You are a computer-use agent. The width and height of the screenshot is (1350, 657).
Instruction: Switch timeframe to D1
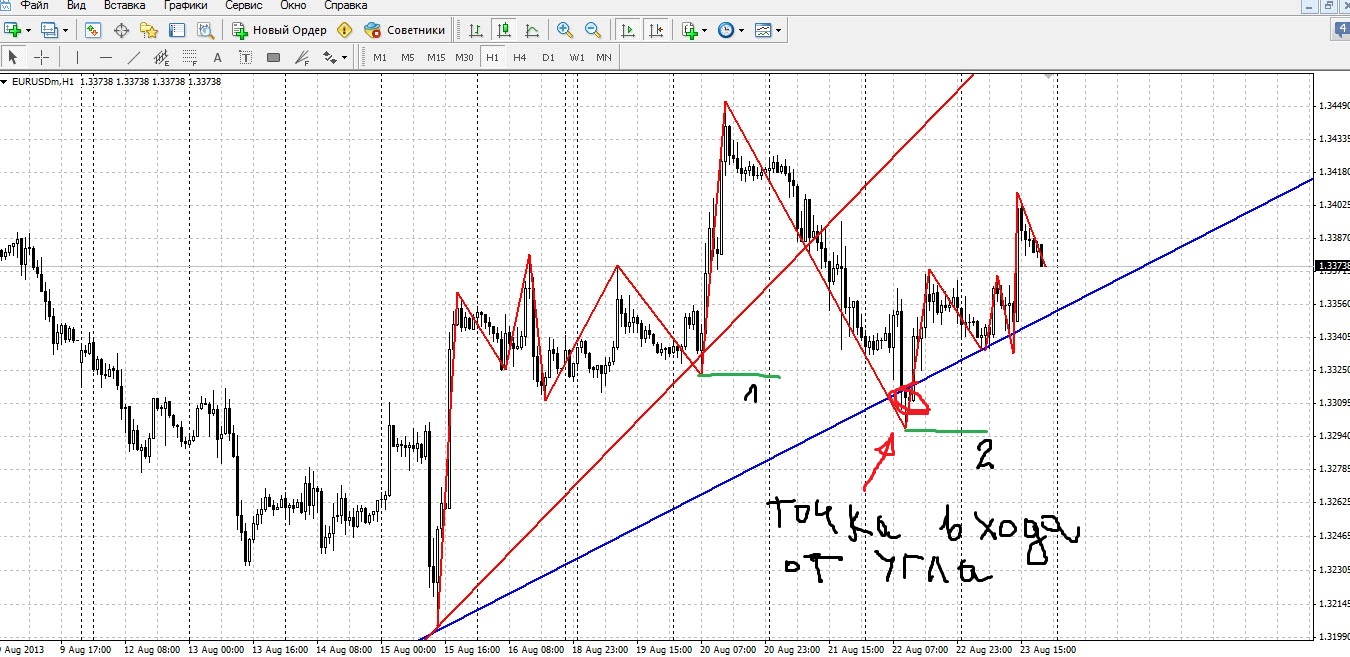(x=548, y=57)
